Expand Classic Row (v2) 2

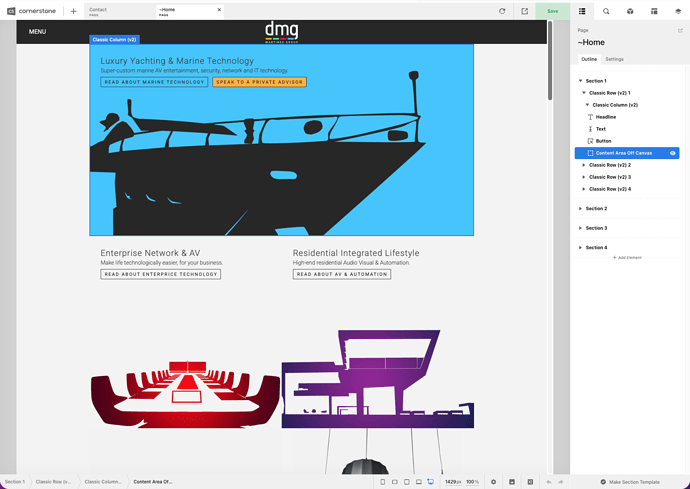point(584,165)
